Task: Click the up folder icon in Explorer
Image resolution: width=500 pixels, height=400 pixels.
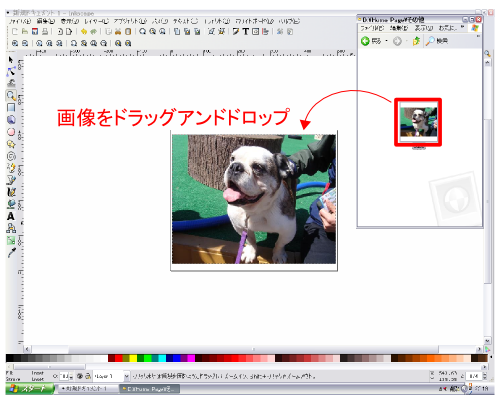Action: (417, 41)
